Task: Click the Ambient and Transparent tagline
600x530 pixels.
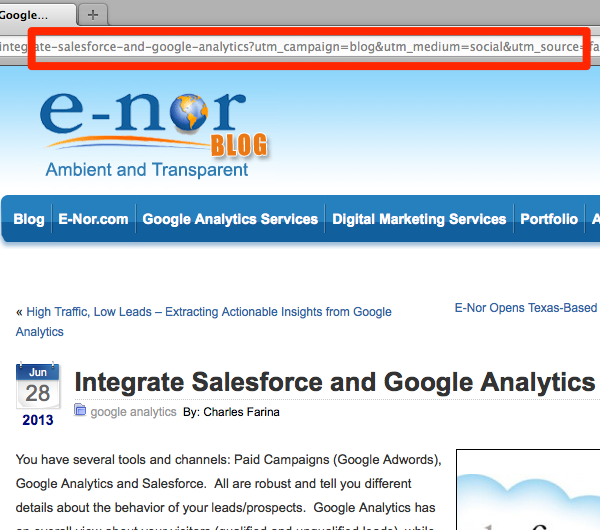Action: click(147, 170)
